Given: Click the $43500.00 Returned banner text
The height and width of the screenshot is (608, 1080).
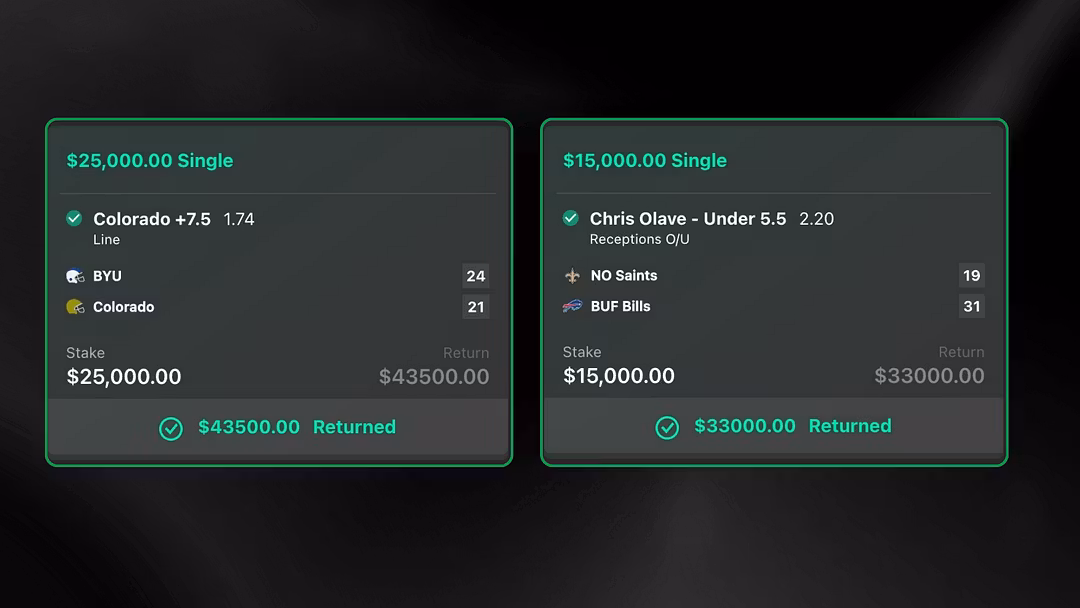Looking at the screenshot, I should 297,427.
